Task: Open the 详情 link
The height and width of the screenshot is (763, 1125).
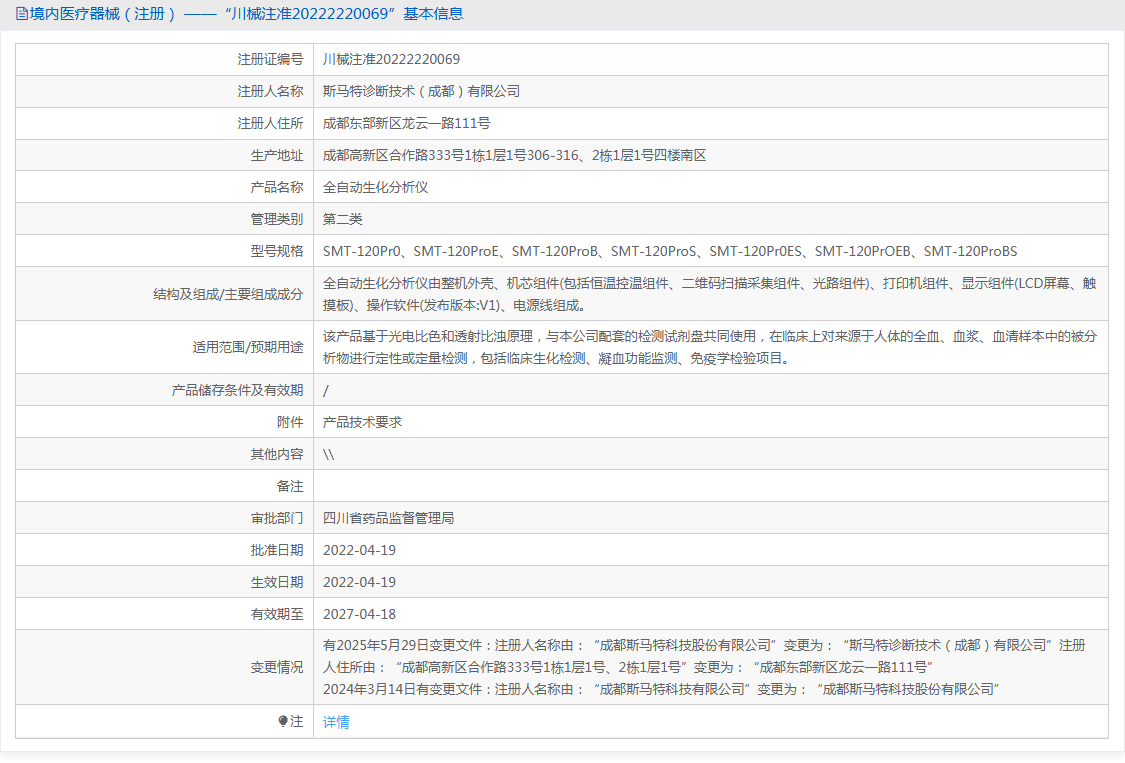Action: click(336, 722)
